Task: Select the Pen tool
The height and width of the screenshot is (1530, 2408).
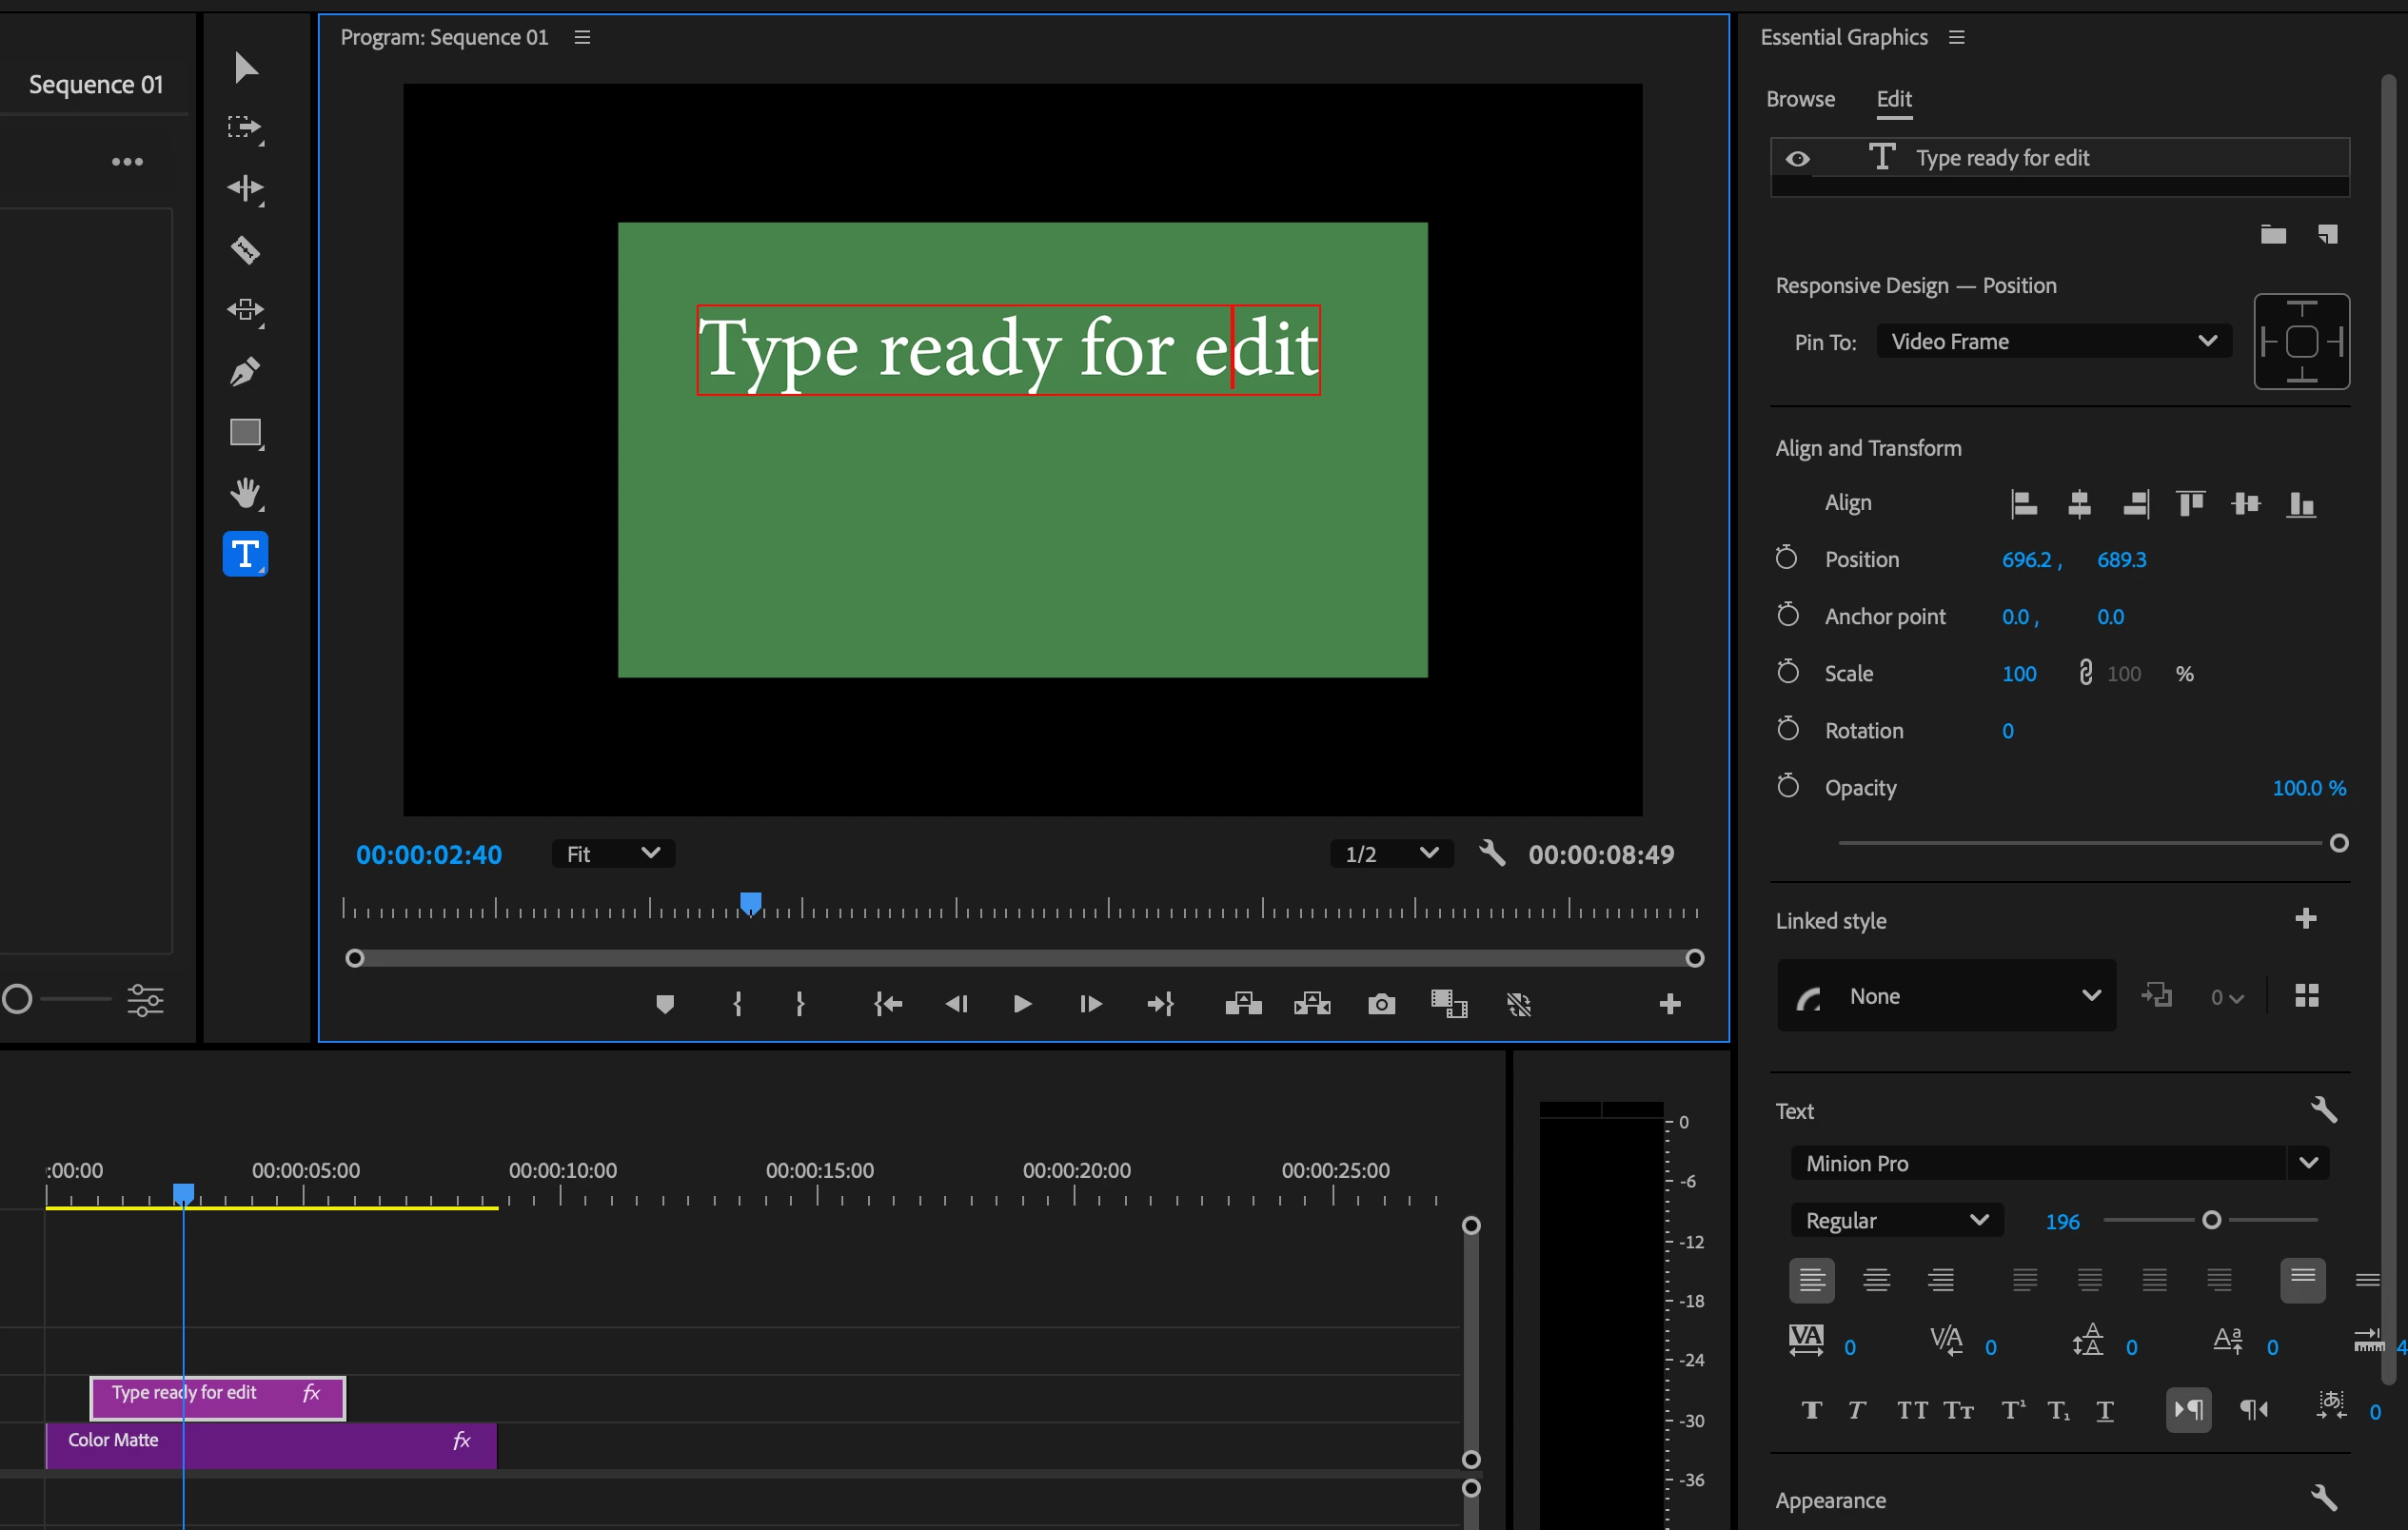Action: [x=245, y=372]
